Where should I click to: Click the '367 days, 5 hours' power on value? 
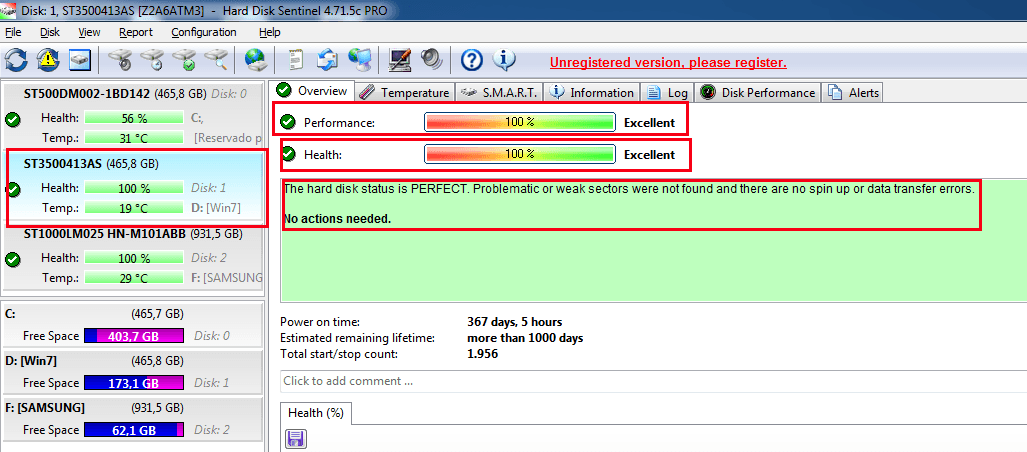(515, 322)
